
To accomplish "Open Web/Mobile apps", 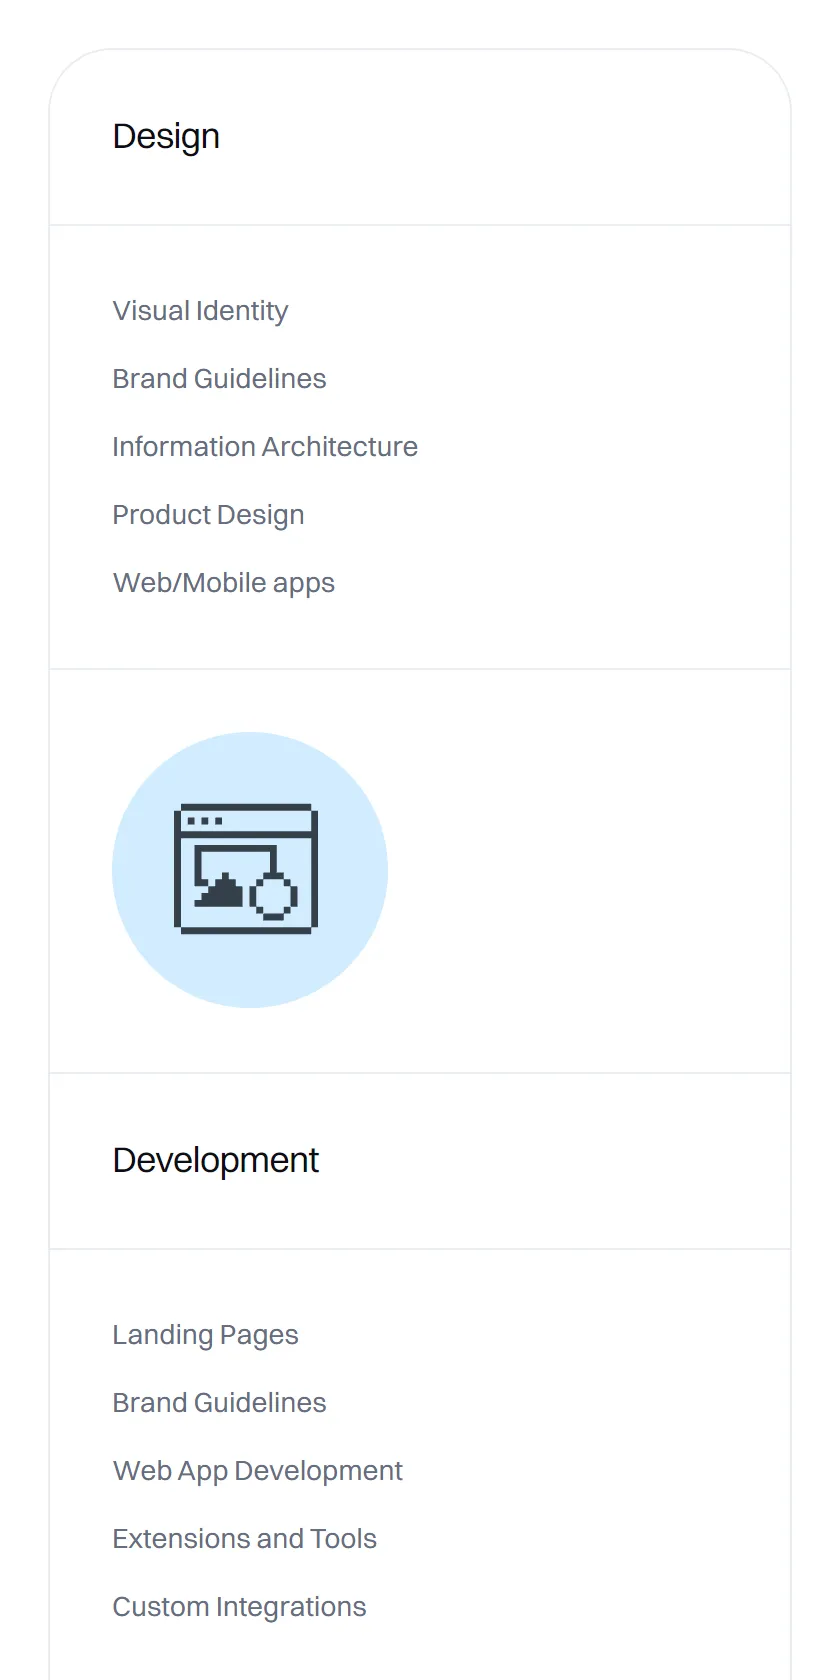I will pos(224,583).
